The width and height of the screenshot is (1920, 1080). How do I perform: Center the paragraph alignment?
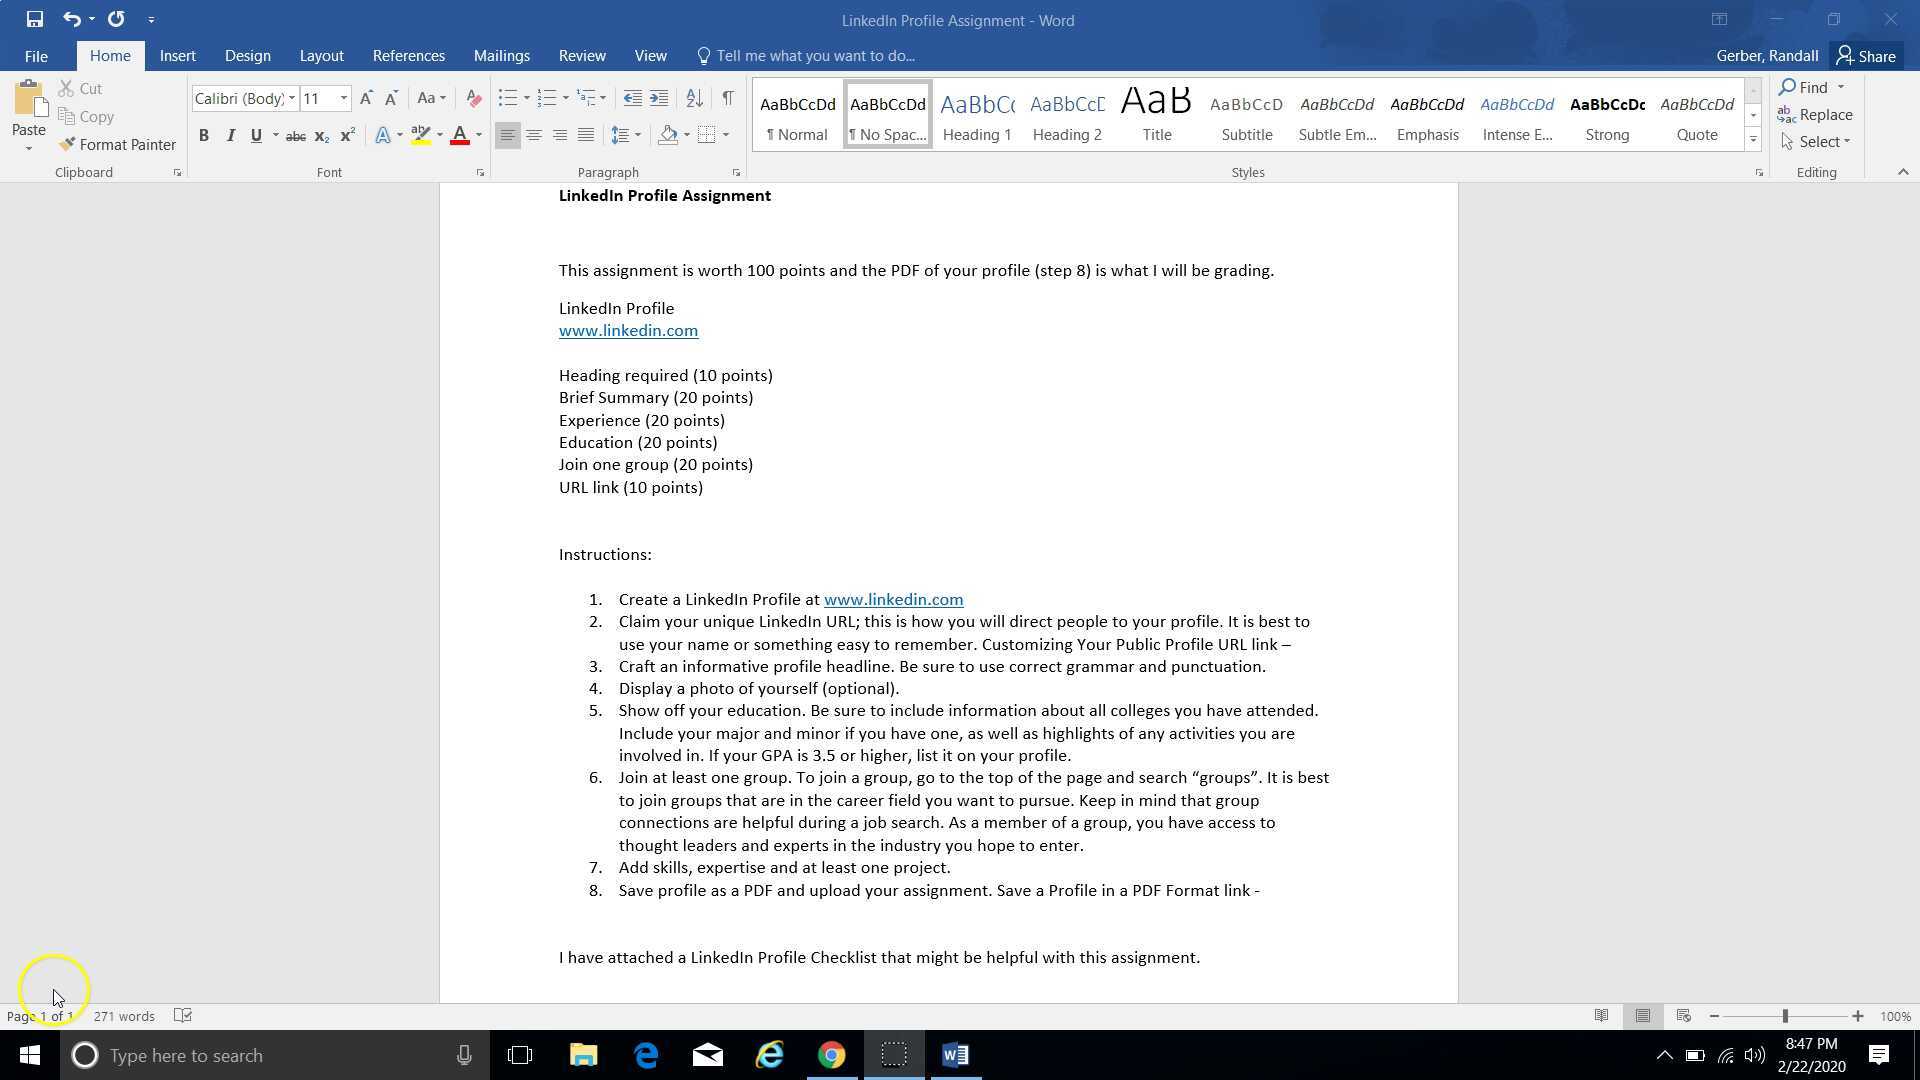534,135
